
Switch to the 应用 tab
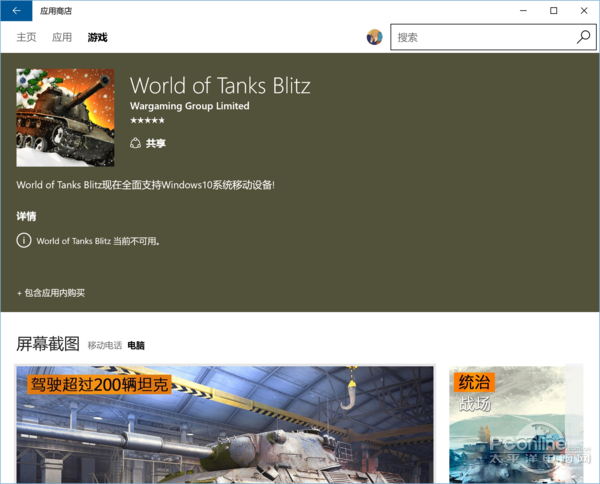click(62, 37)
